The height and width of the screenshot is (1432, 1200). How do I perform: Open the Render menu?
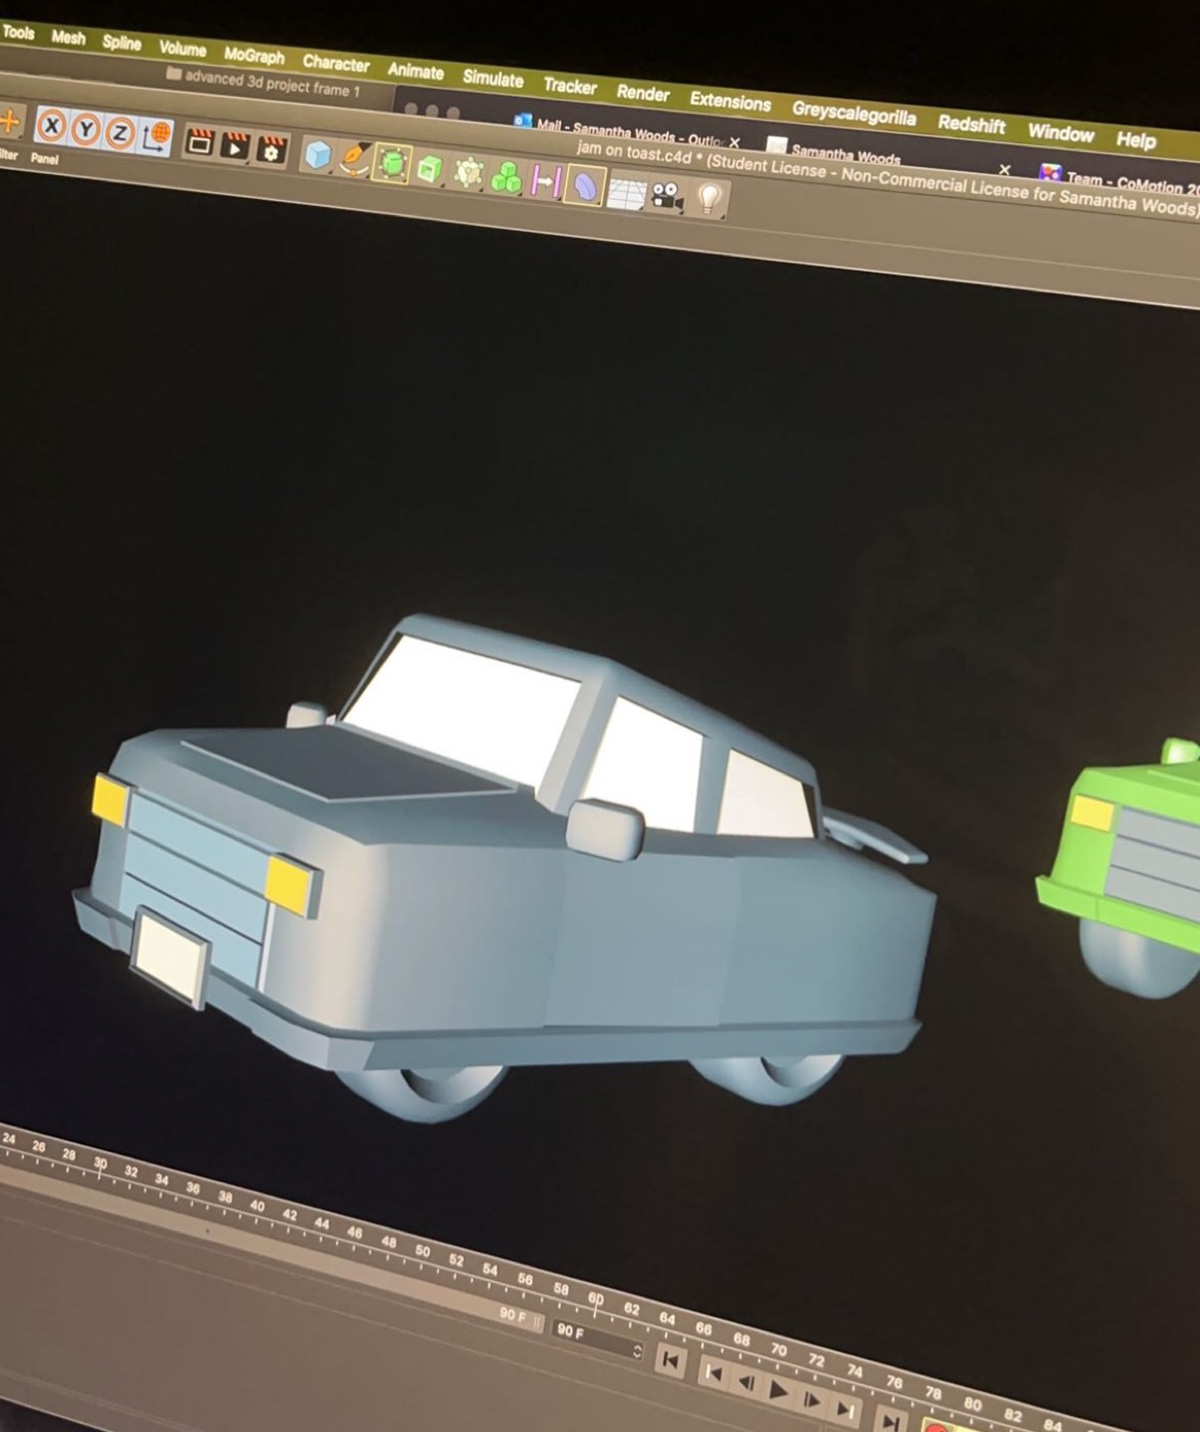643,93
